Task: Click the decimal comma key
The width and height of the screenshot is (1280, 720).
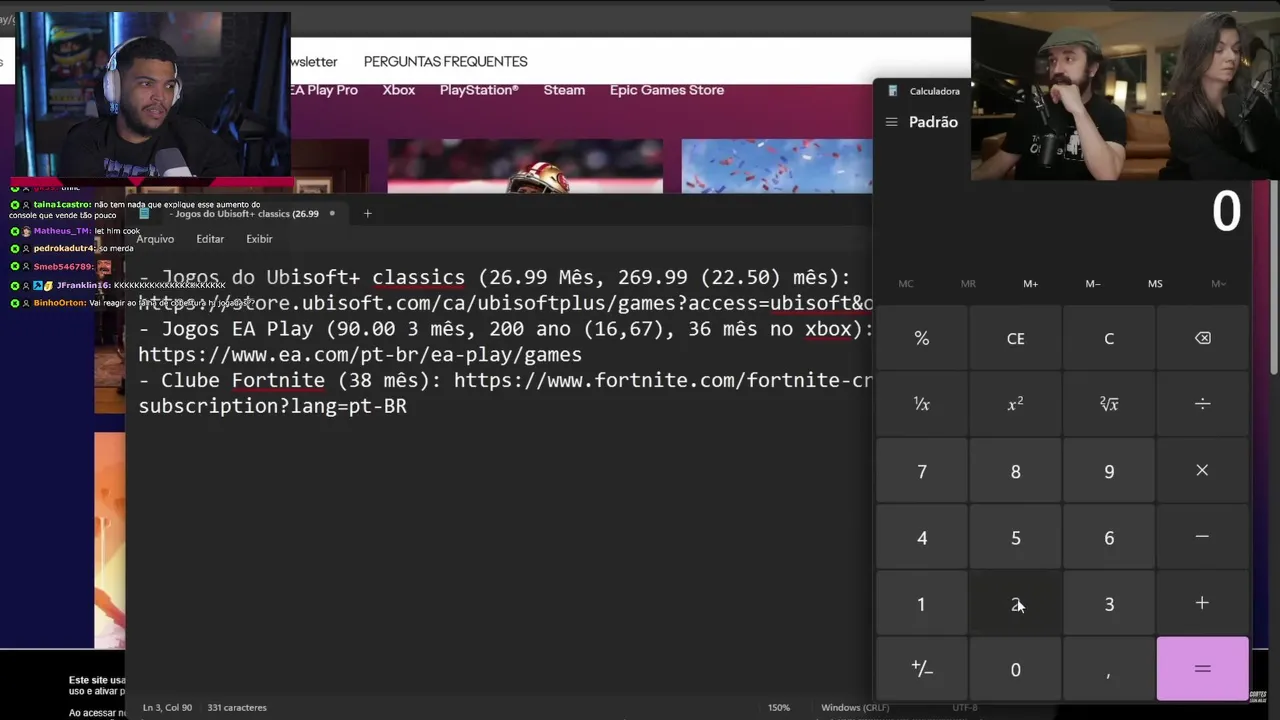Action: tap(1109, 669)
